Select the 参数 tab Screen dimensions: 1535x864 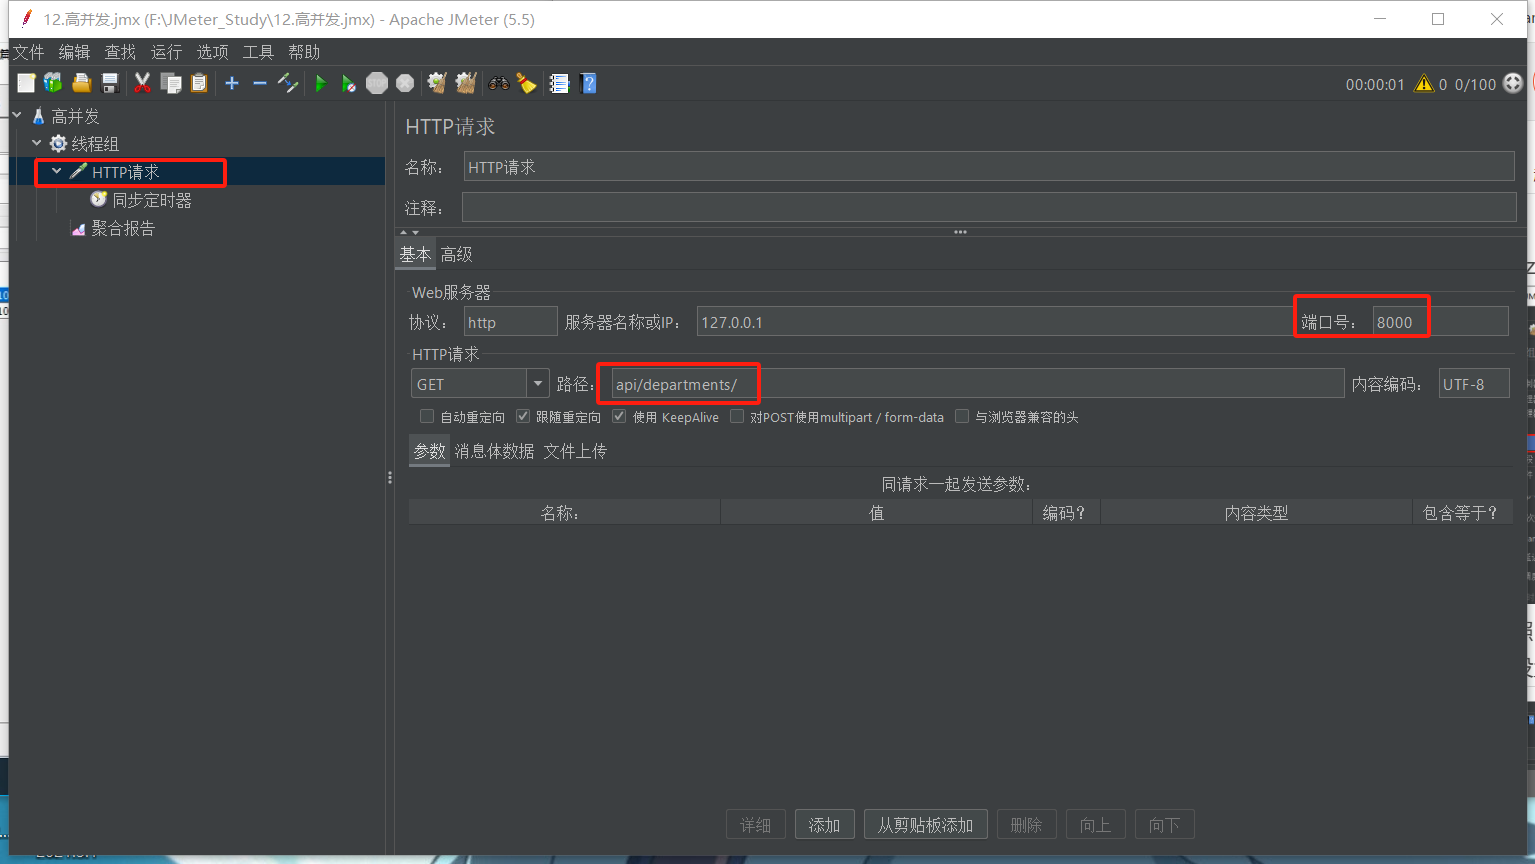(430, 451)
